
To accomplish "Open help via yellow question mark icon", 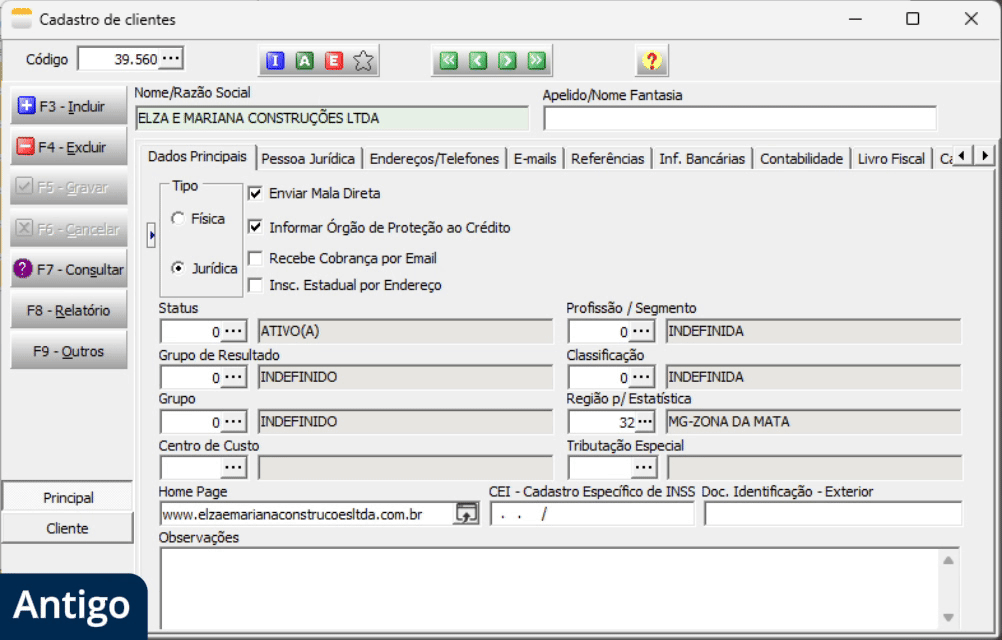I will point(652,61).
